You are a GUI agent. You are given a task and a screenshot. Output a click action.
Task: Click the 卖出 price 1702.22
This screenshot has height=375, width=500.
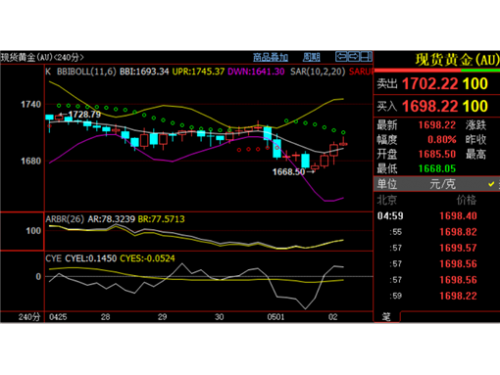pos(430,84)
